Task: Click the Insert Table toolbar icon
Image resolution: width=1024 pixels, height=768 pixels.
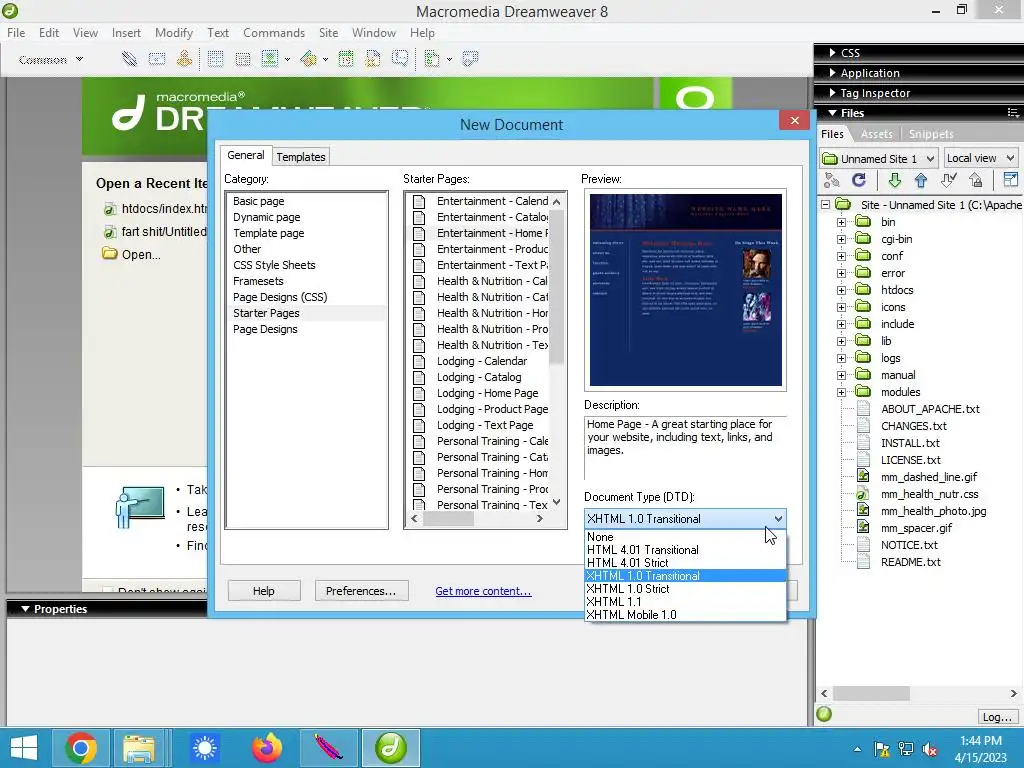Action: coord(215,59)
